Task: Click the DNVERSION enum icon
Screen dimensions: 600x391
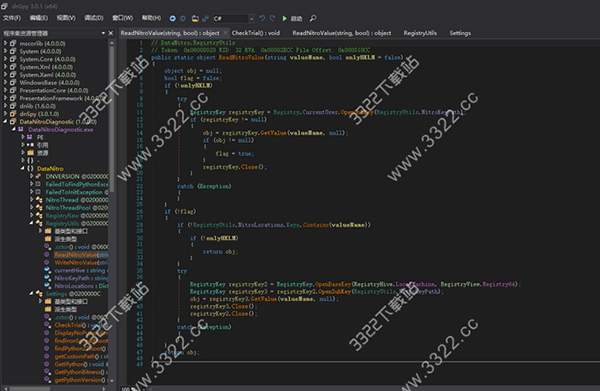Action: (x=38, y=176)
